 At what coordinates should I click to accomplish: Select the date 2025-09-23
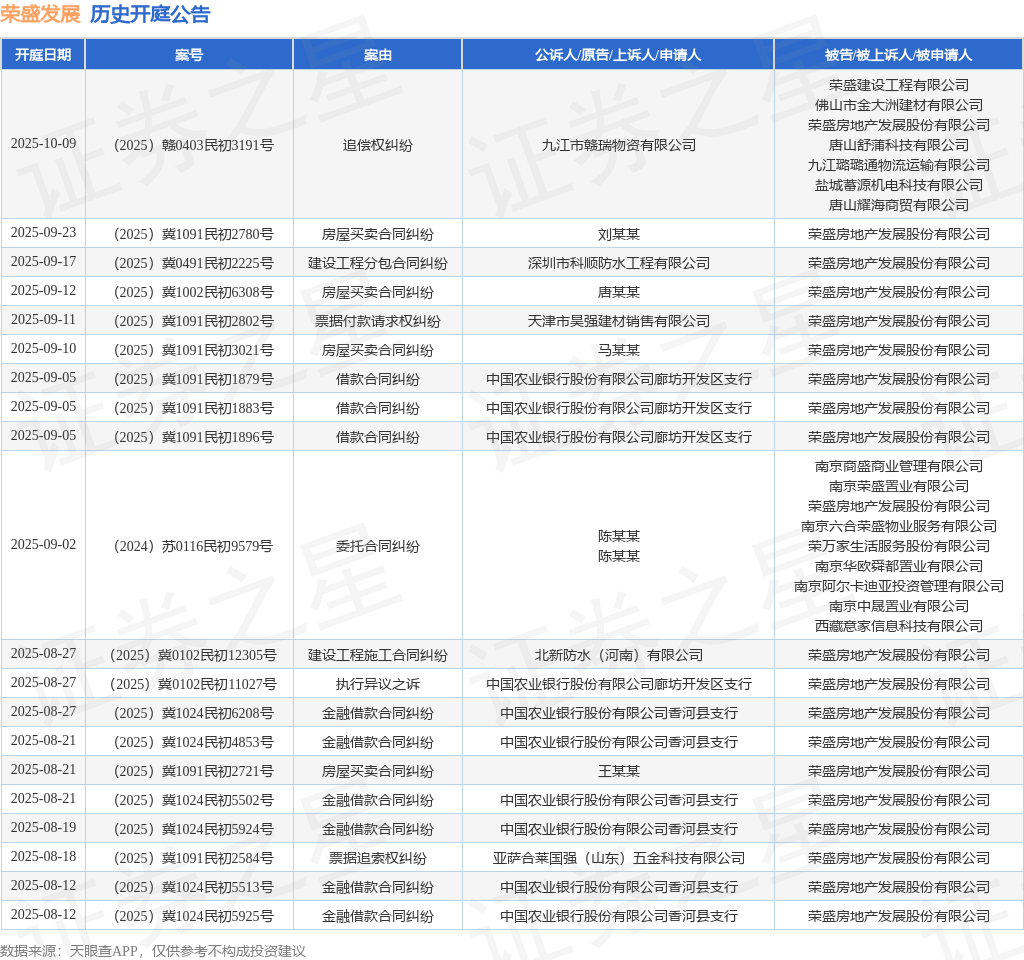pyautogui.click(x=43, y=232)
